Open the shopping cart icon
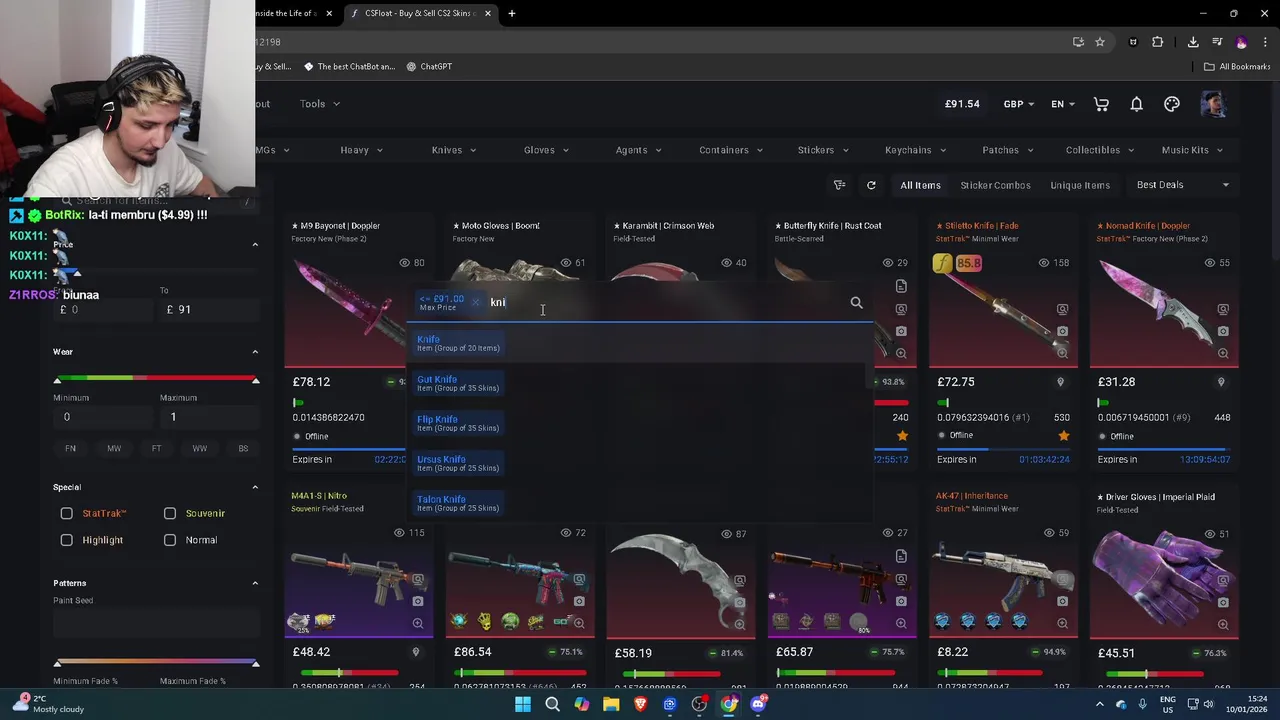Image resolution: width=1280 pixels, height=720 pixels. point(1101,104)
